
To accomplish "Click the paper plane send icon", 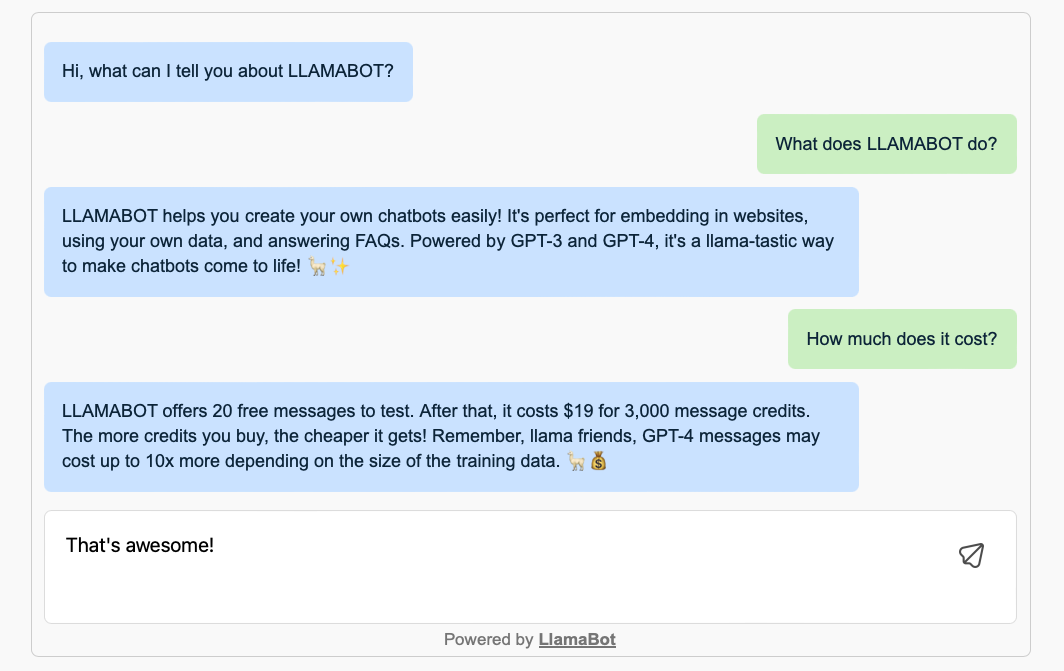I will pos(969,555).
